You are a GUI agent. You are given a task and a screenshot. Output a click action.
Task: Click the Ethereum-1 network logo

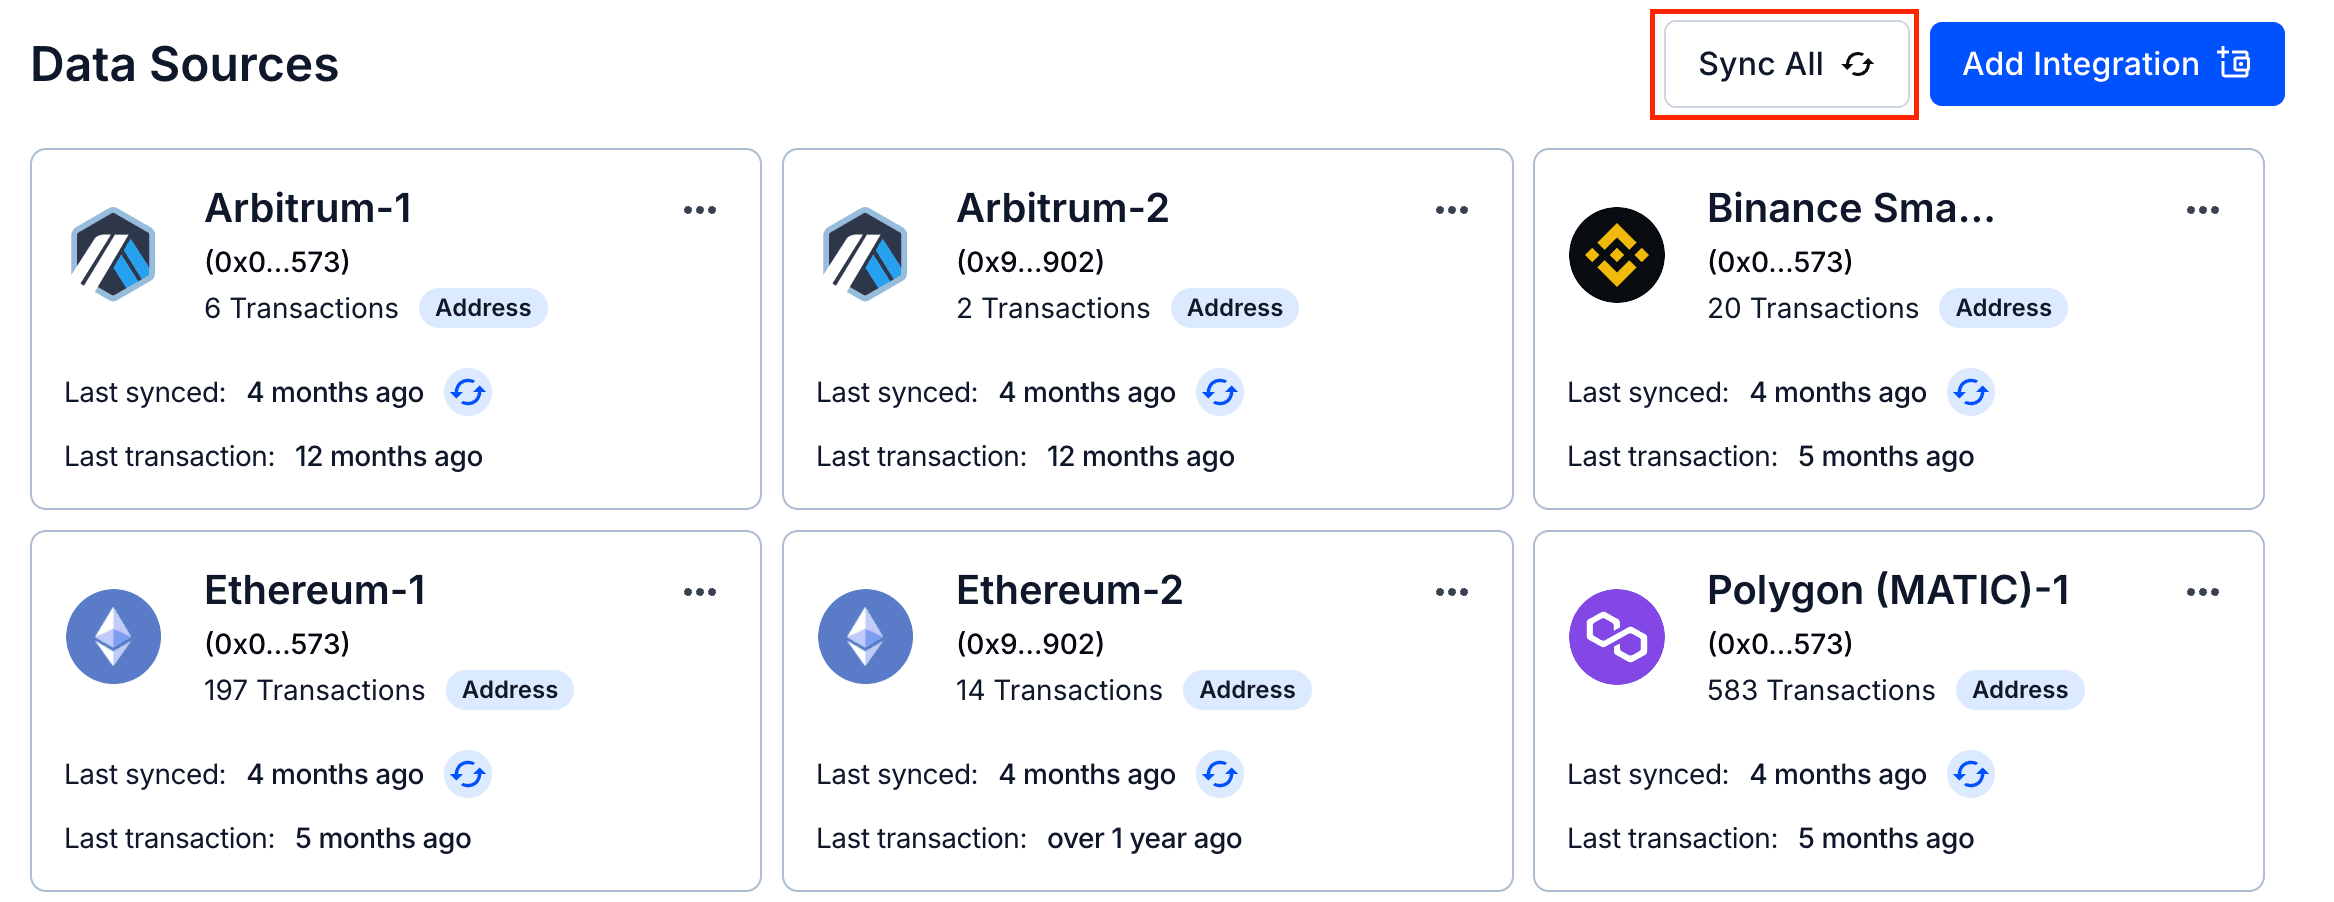[x=113, y=636]
